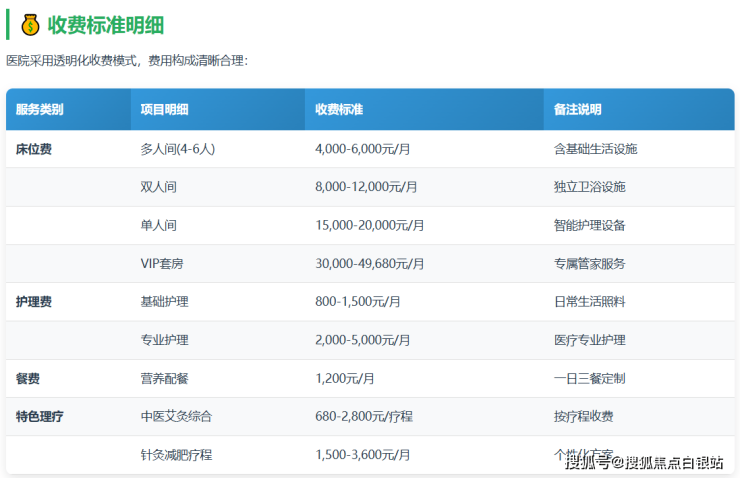The width and height of the screenshot is (740, 478).
Task: Select the 项目明细 column header
Action: tap(165, 110)
